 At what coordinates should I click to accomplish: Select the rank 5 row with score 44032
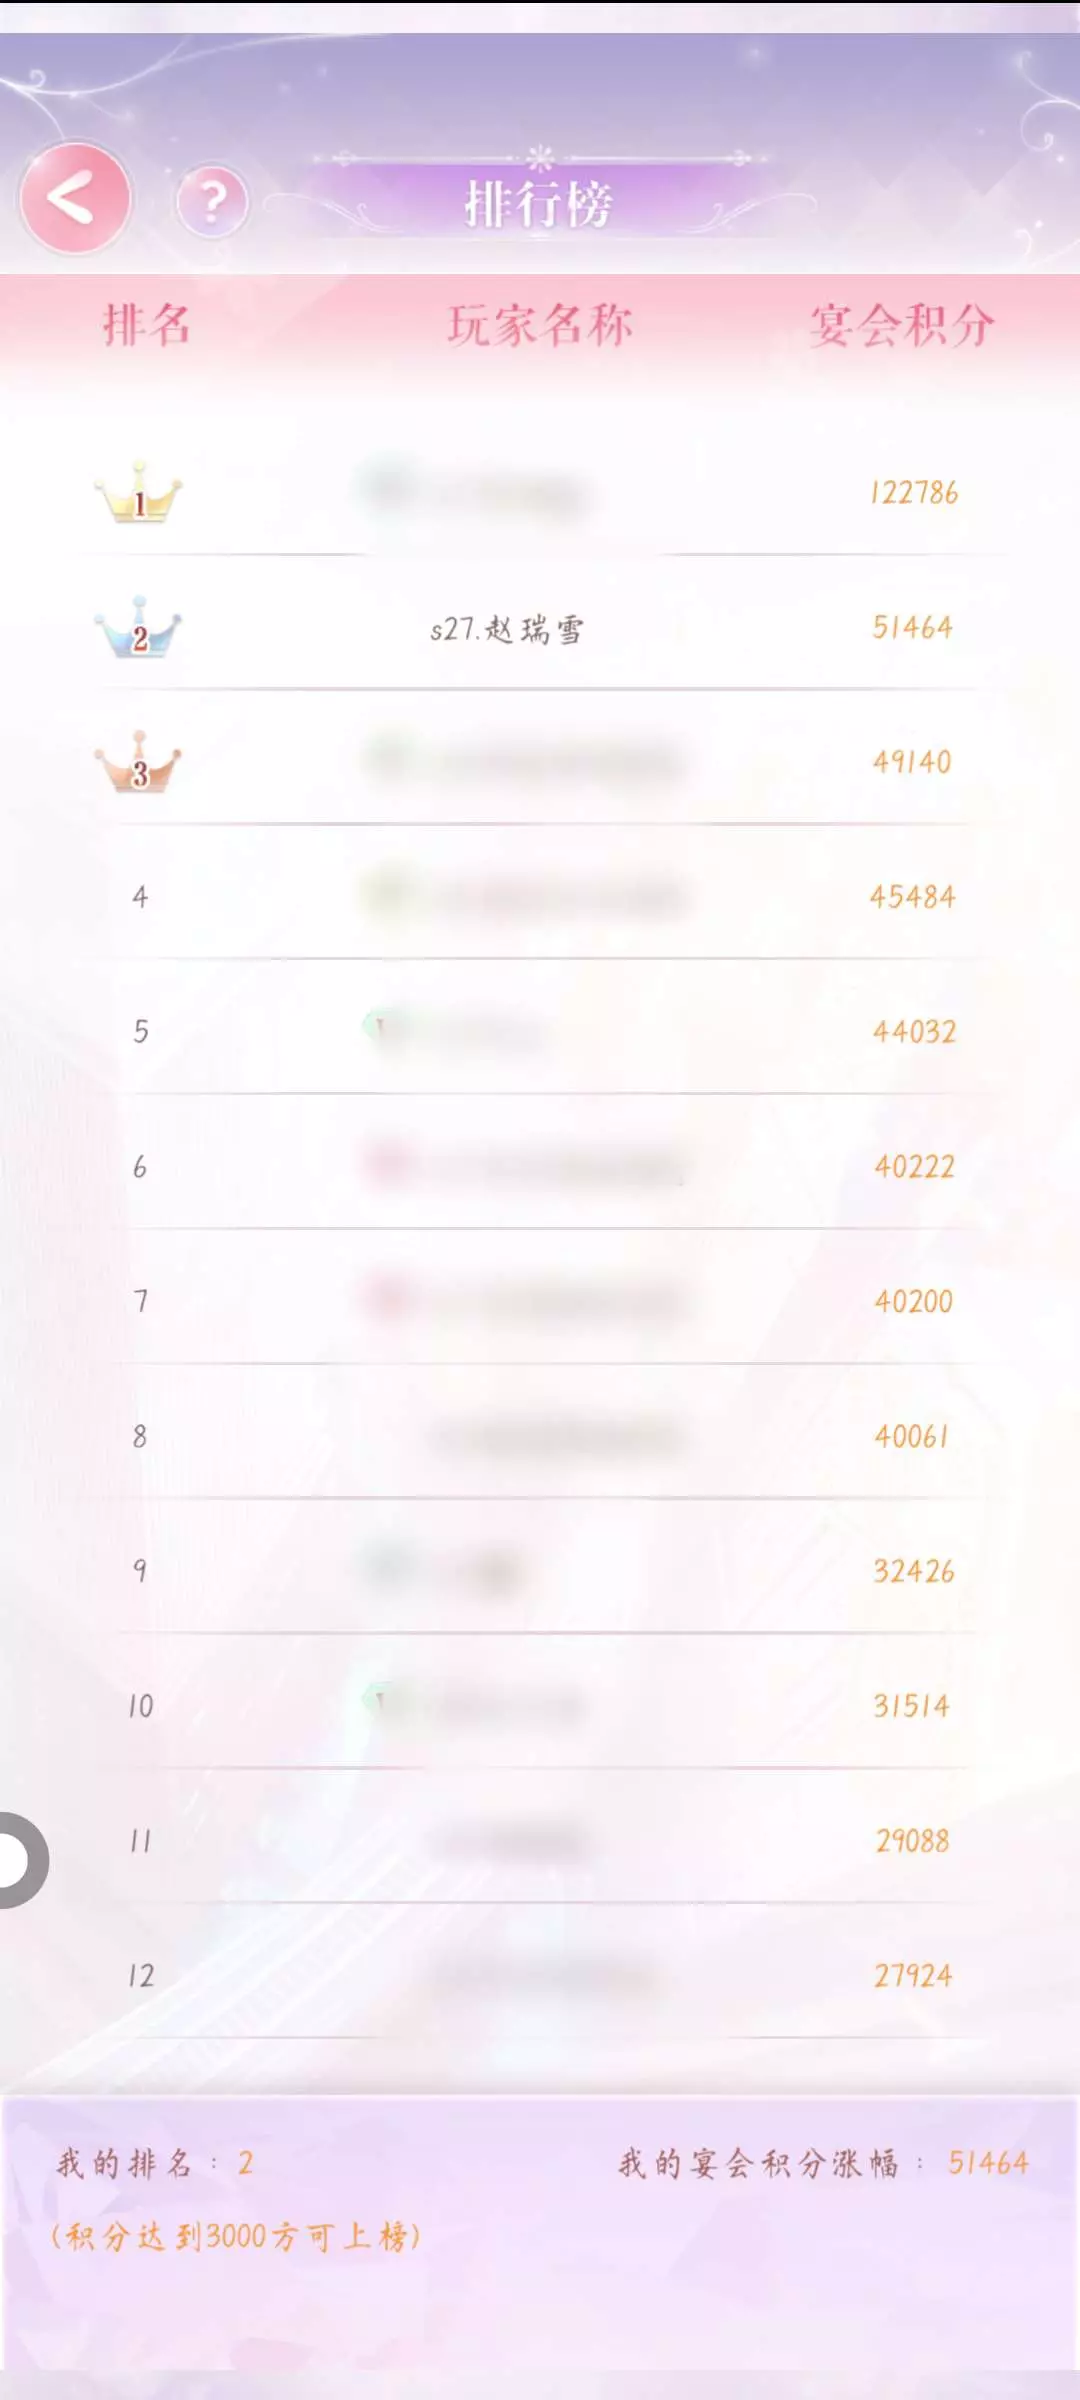pyautogui.click(x=540, y=1031)
